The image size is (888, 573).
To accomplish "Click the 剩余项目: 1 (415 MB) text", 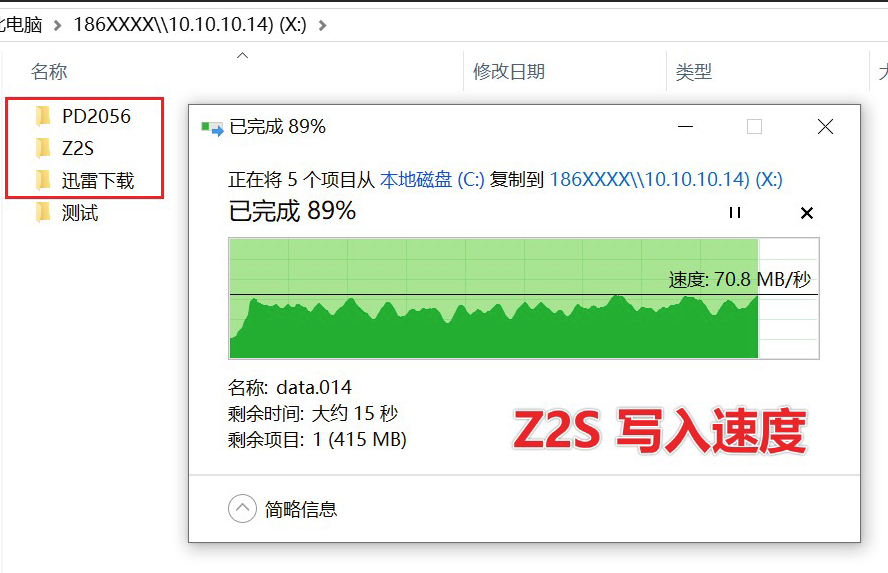I will click(317, 439).
